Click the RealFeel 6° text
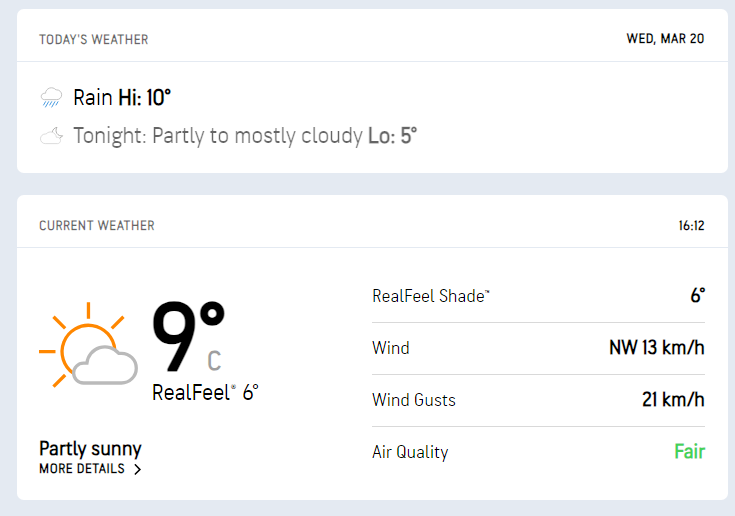 pos(205,392)
